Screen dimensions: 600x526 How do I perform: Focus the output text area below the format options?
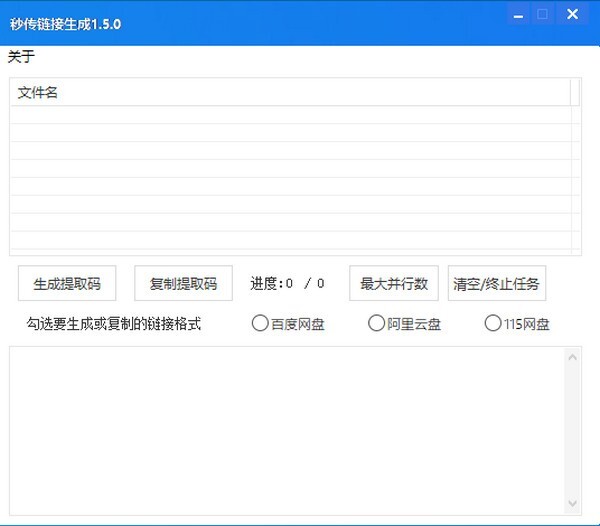[x=287, y=431]
